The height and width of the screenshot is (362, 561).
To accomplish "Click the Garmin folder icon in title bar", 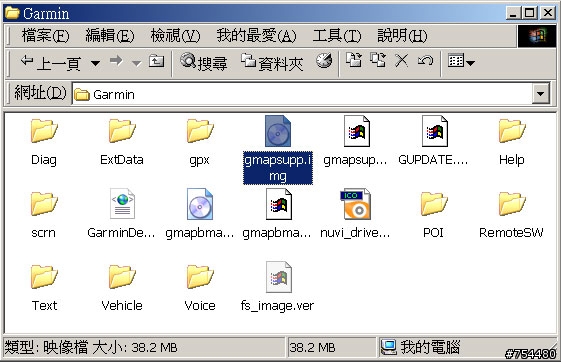I will pos(12,13).
